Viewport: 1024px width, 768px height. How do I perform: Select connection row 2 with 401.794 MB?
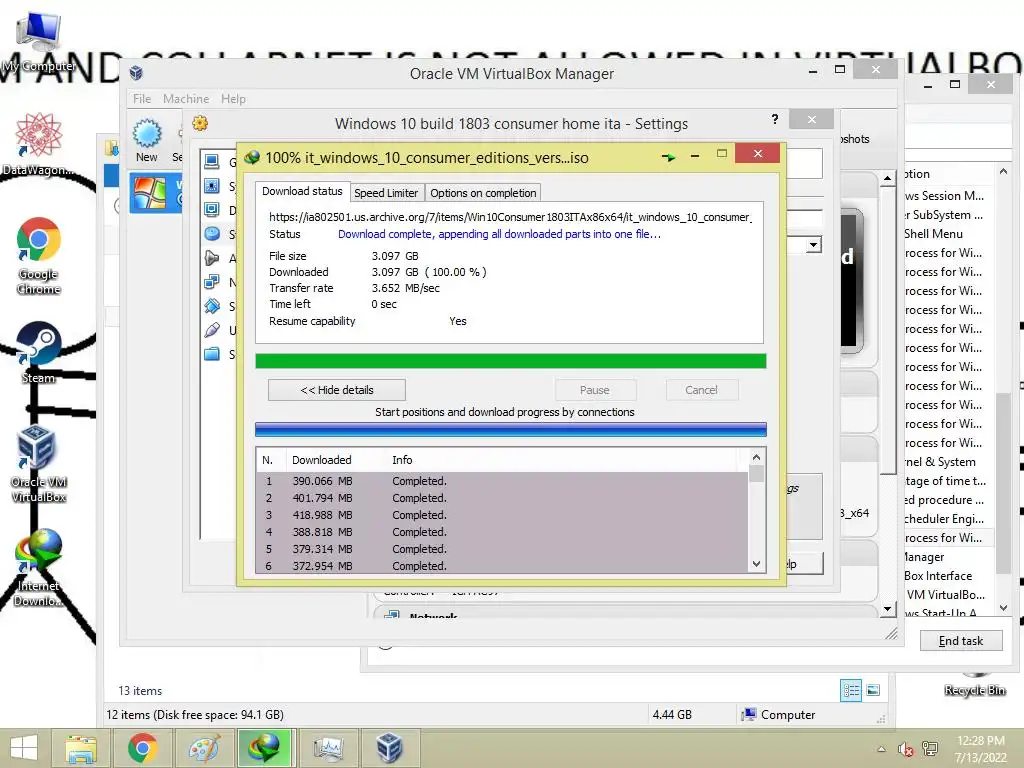(x=502, y=498)
